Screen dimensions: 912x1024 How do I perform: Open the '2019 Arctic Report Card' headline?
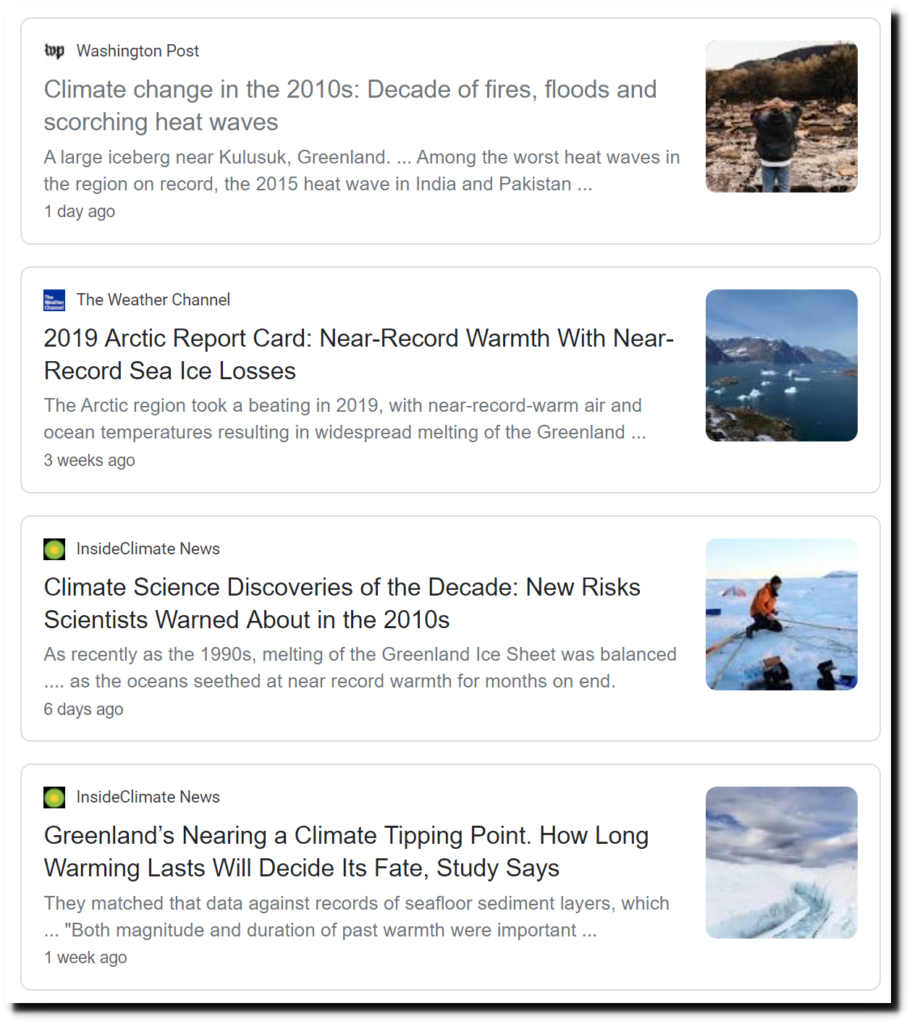pos(359,355)
